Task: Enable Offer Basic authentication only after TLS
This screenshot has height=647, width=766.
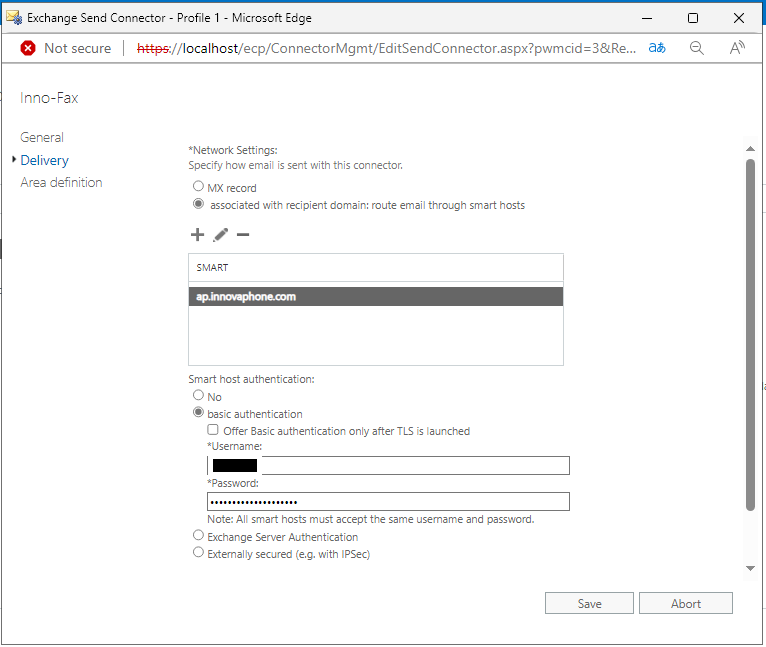Action: [213, 430]
